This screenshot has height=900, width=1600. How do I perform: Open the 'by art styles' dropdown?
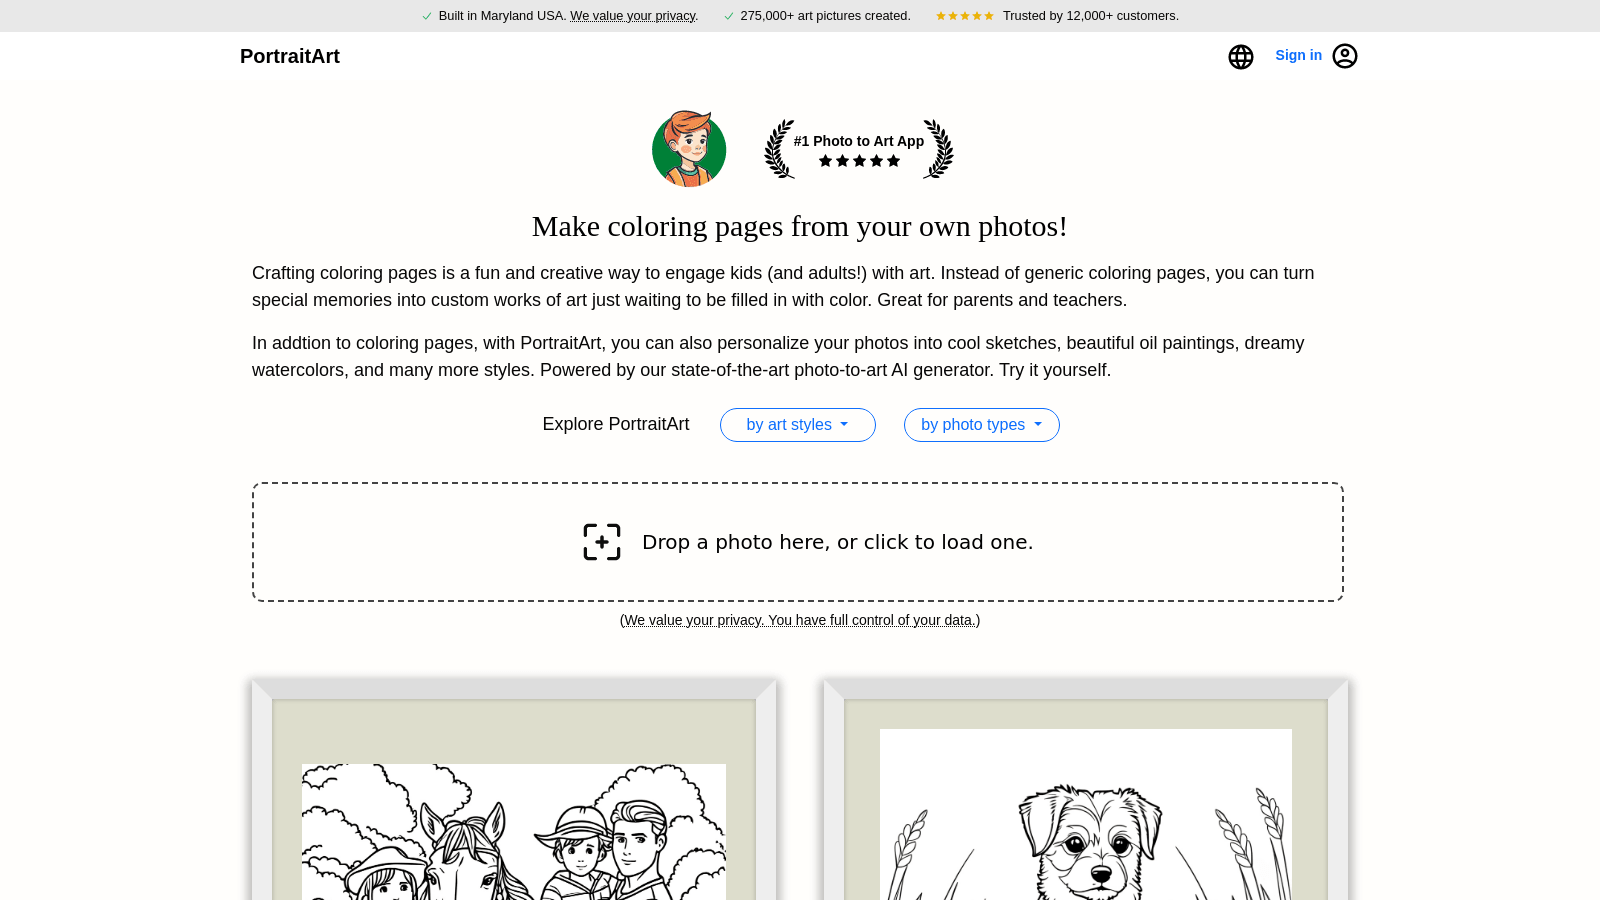click(798, 425)
